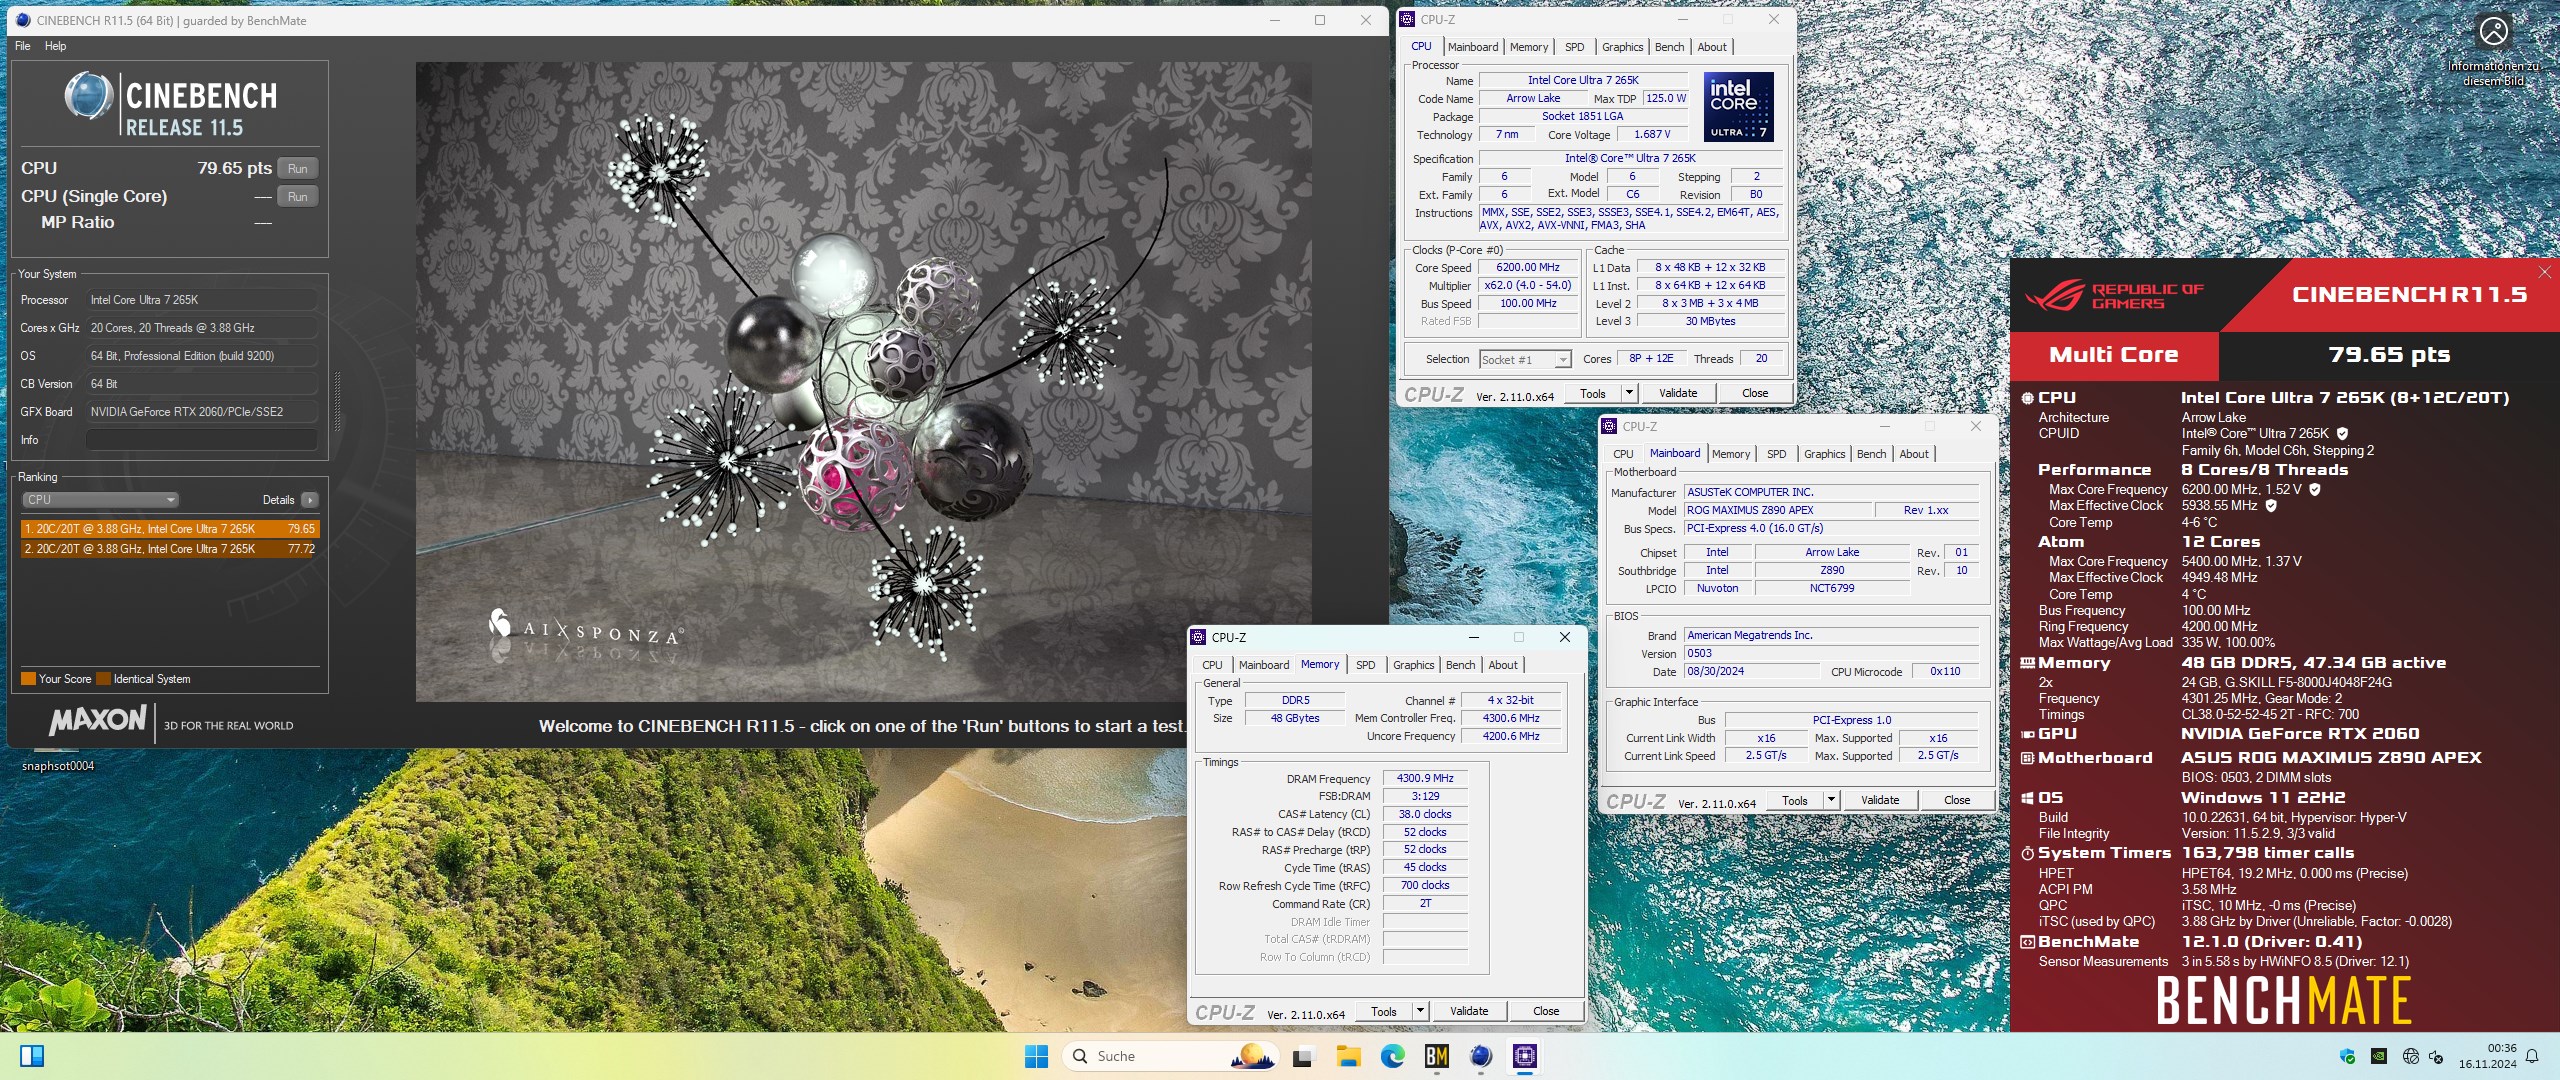Click the widgets icon at taskbar far left
The height and width of the screenshot is (1080, 2560).
click(x=32, y=1056)
